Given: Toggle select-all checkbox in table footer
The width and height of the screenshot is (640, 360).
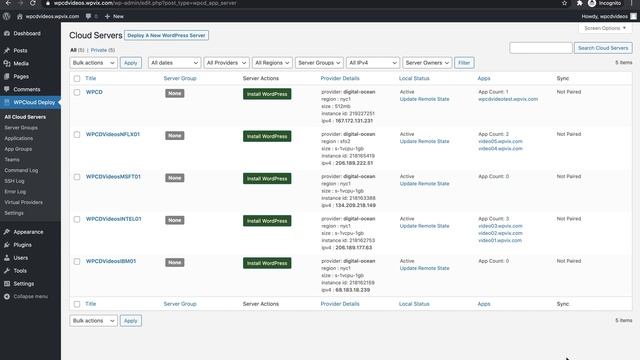Looking at the screenshot, I should (77, 304).
